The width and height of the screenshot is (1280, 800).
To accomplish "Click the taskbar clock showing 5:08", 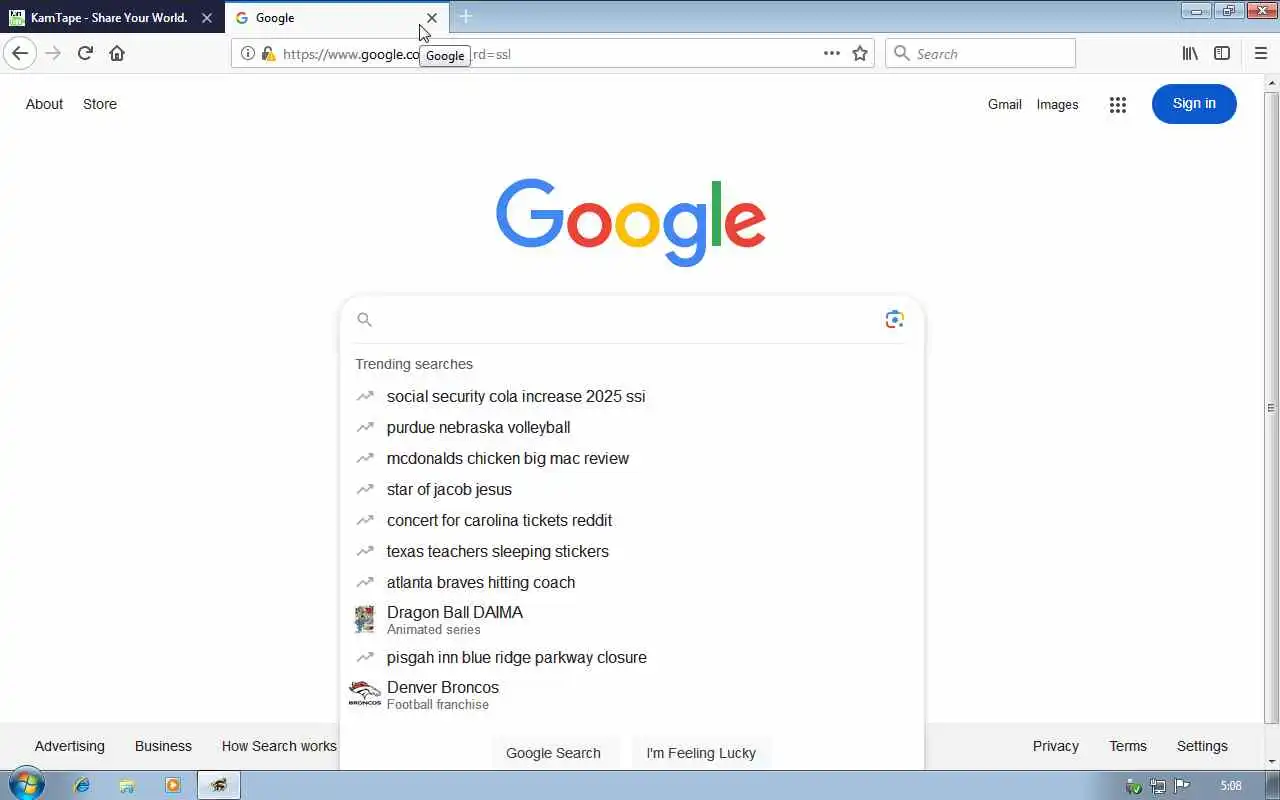I will pos(1231,786).
